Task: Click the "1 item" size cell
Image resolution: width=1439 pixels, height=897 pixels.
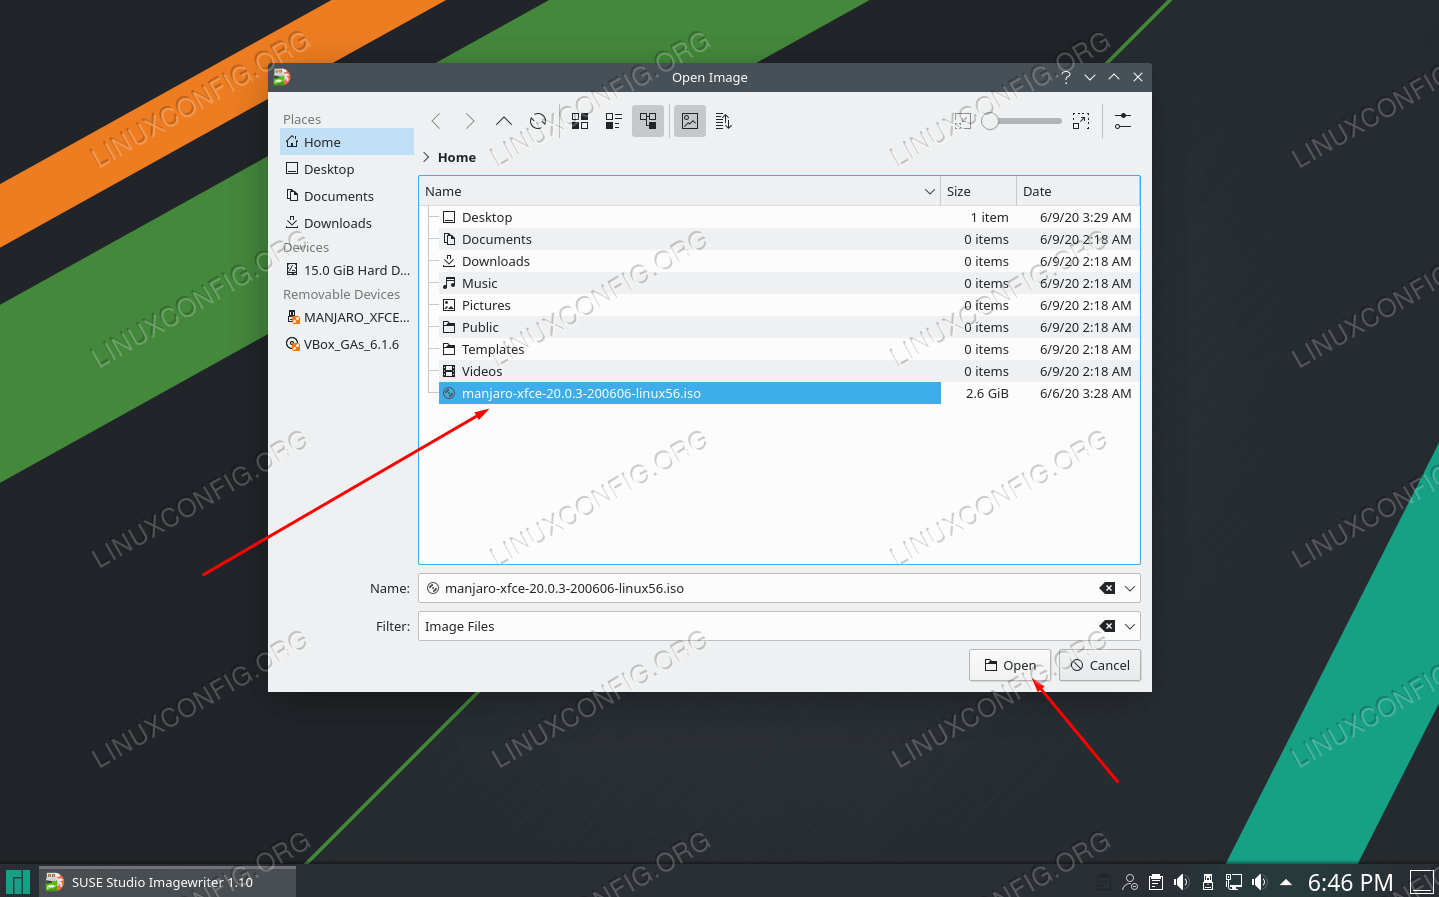Action: pos(989,217)
